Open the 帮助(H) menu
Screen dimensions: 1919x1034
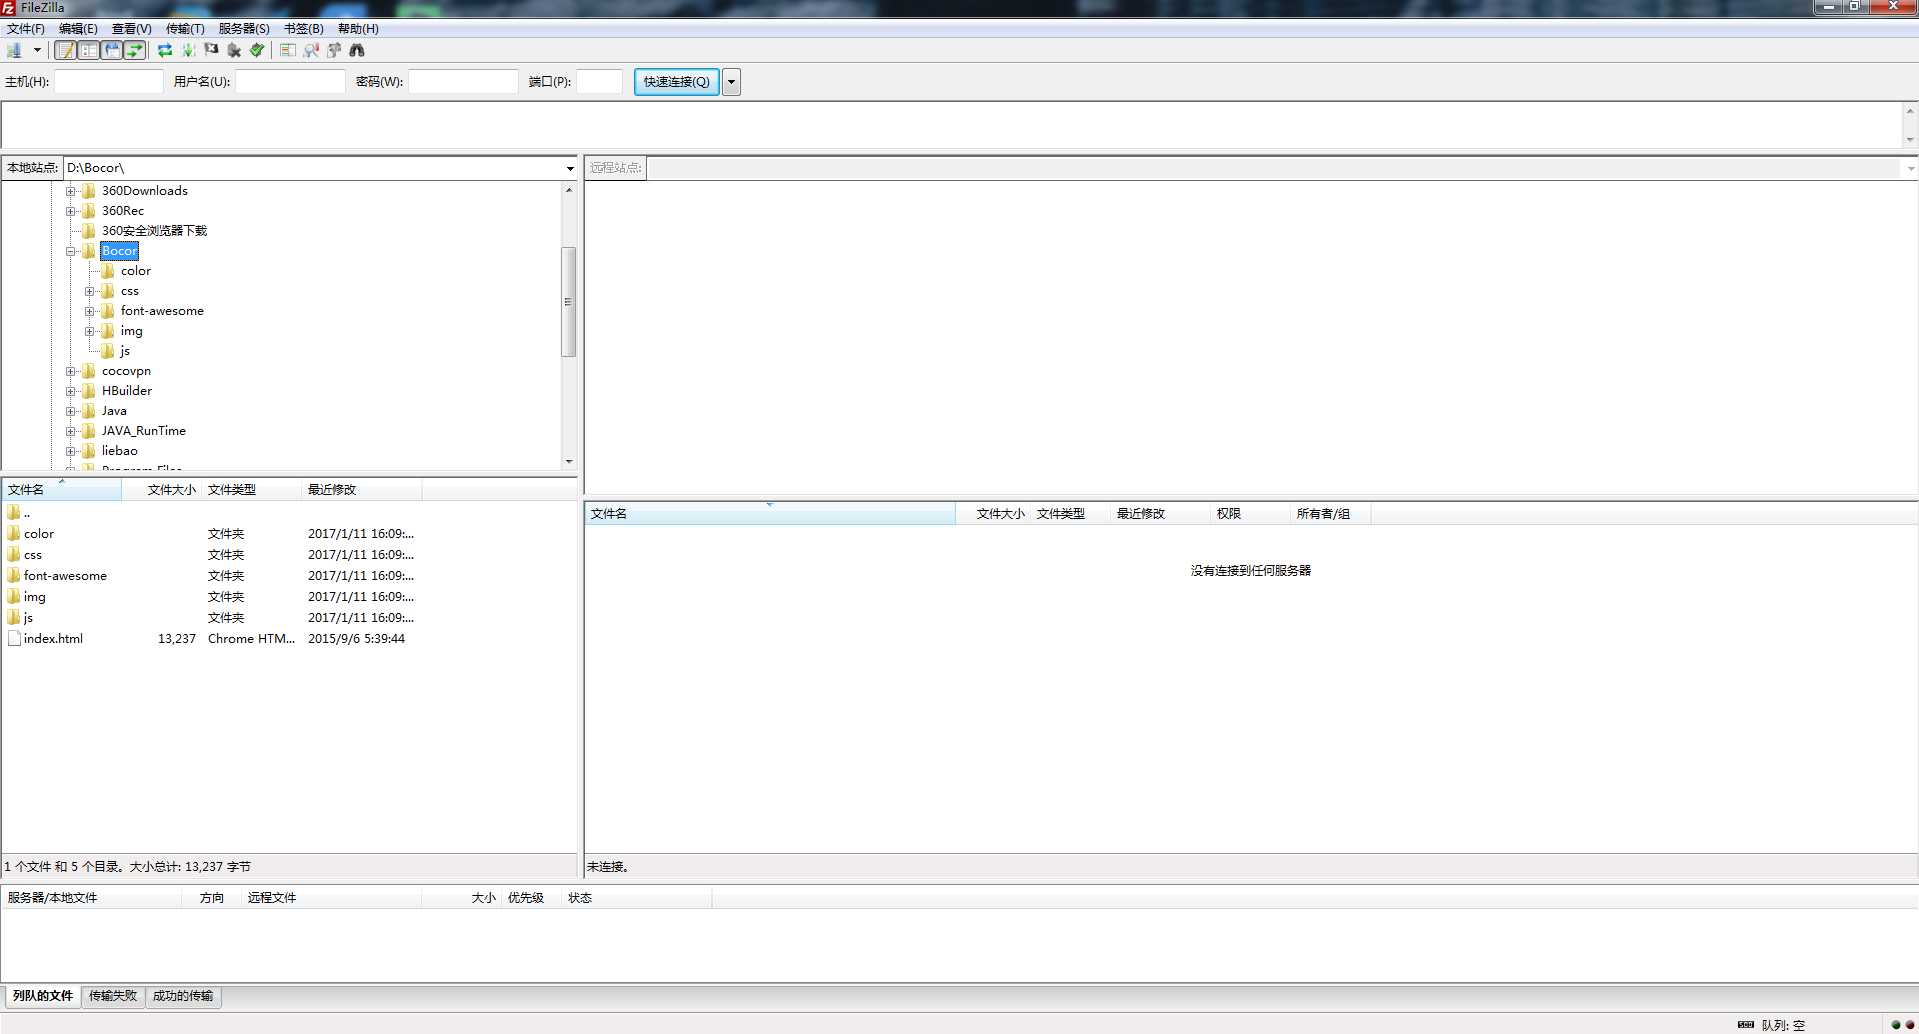[358, 29]
